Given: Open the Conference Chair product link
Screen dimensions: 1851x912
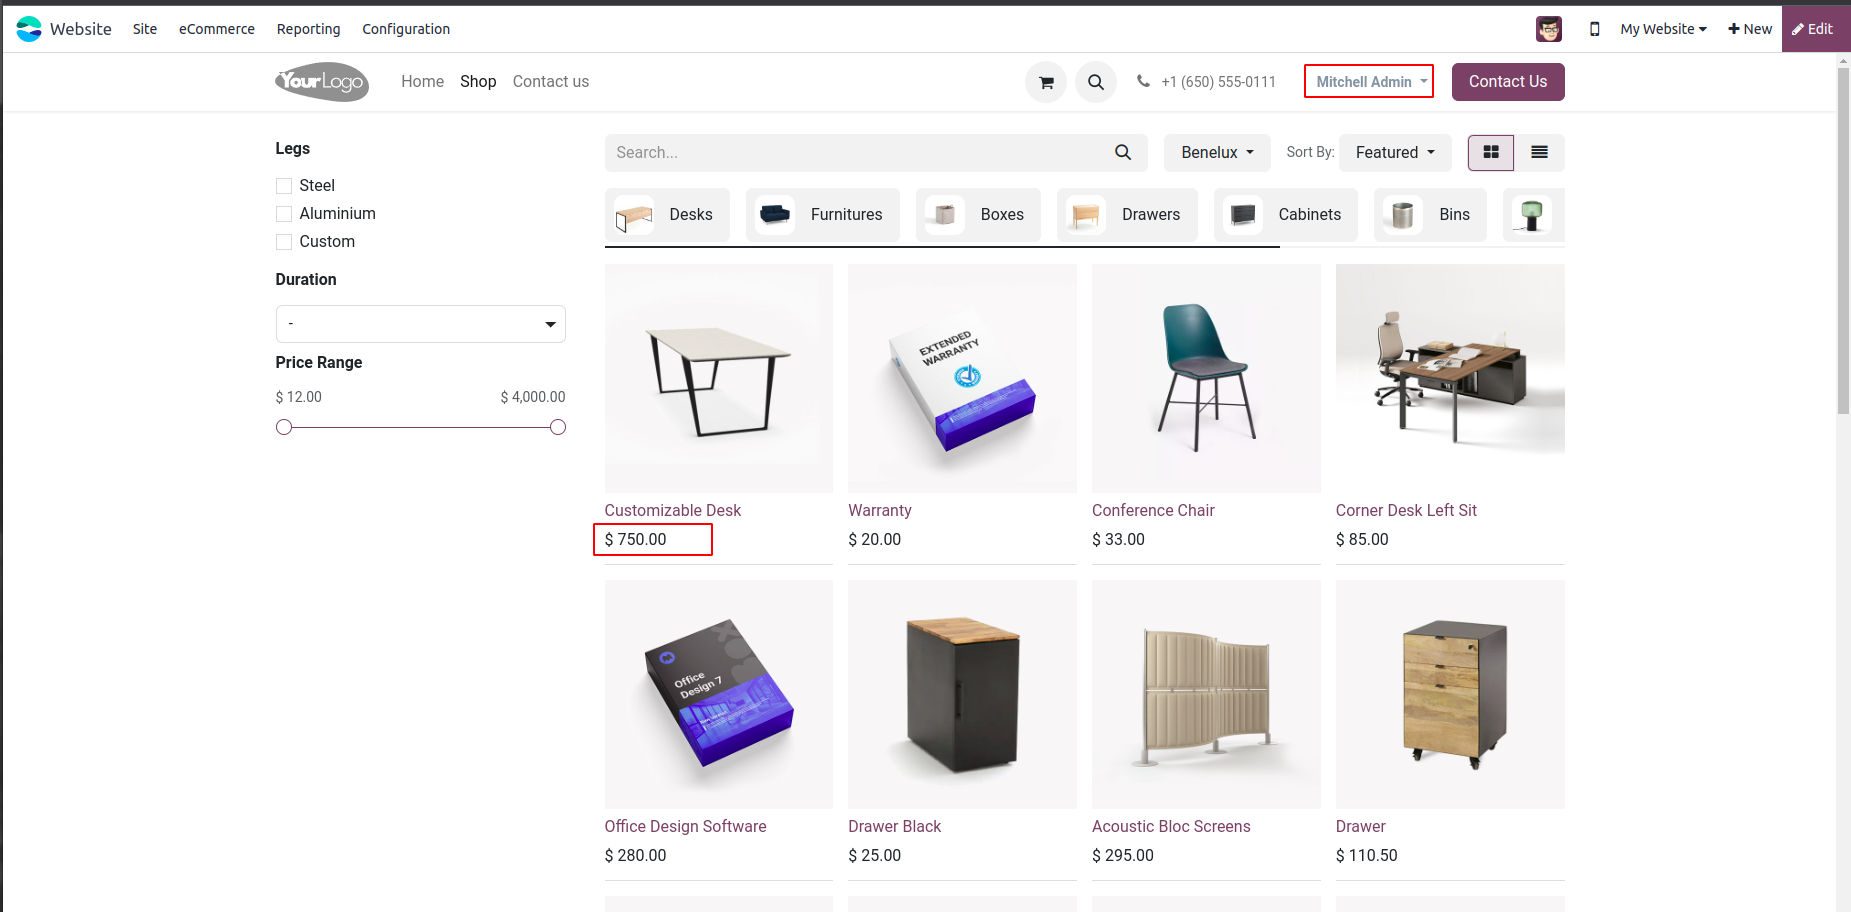Looking at the screenshot, I should pos(1153,510).
